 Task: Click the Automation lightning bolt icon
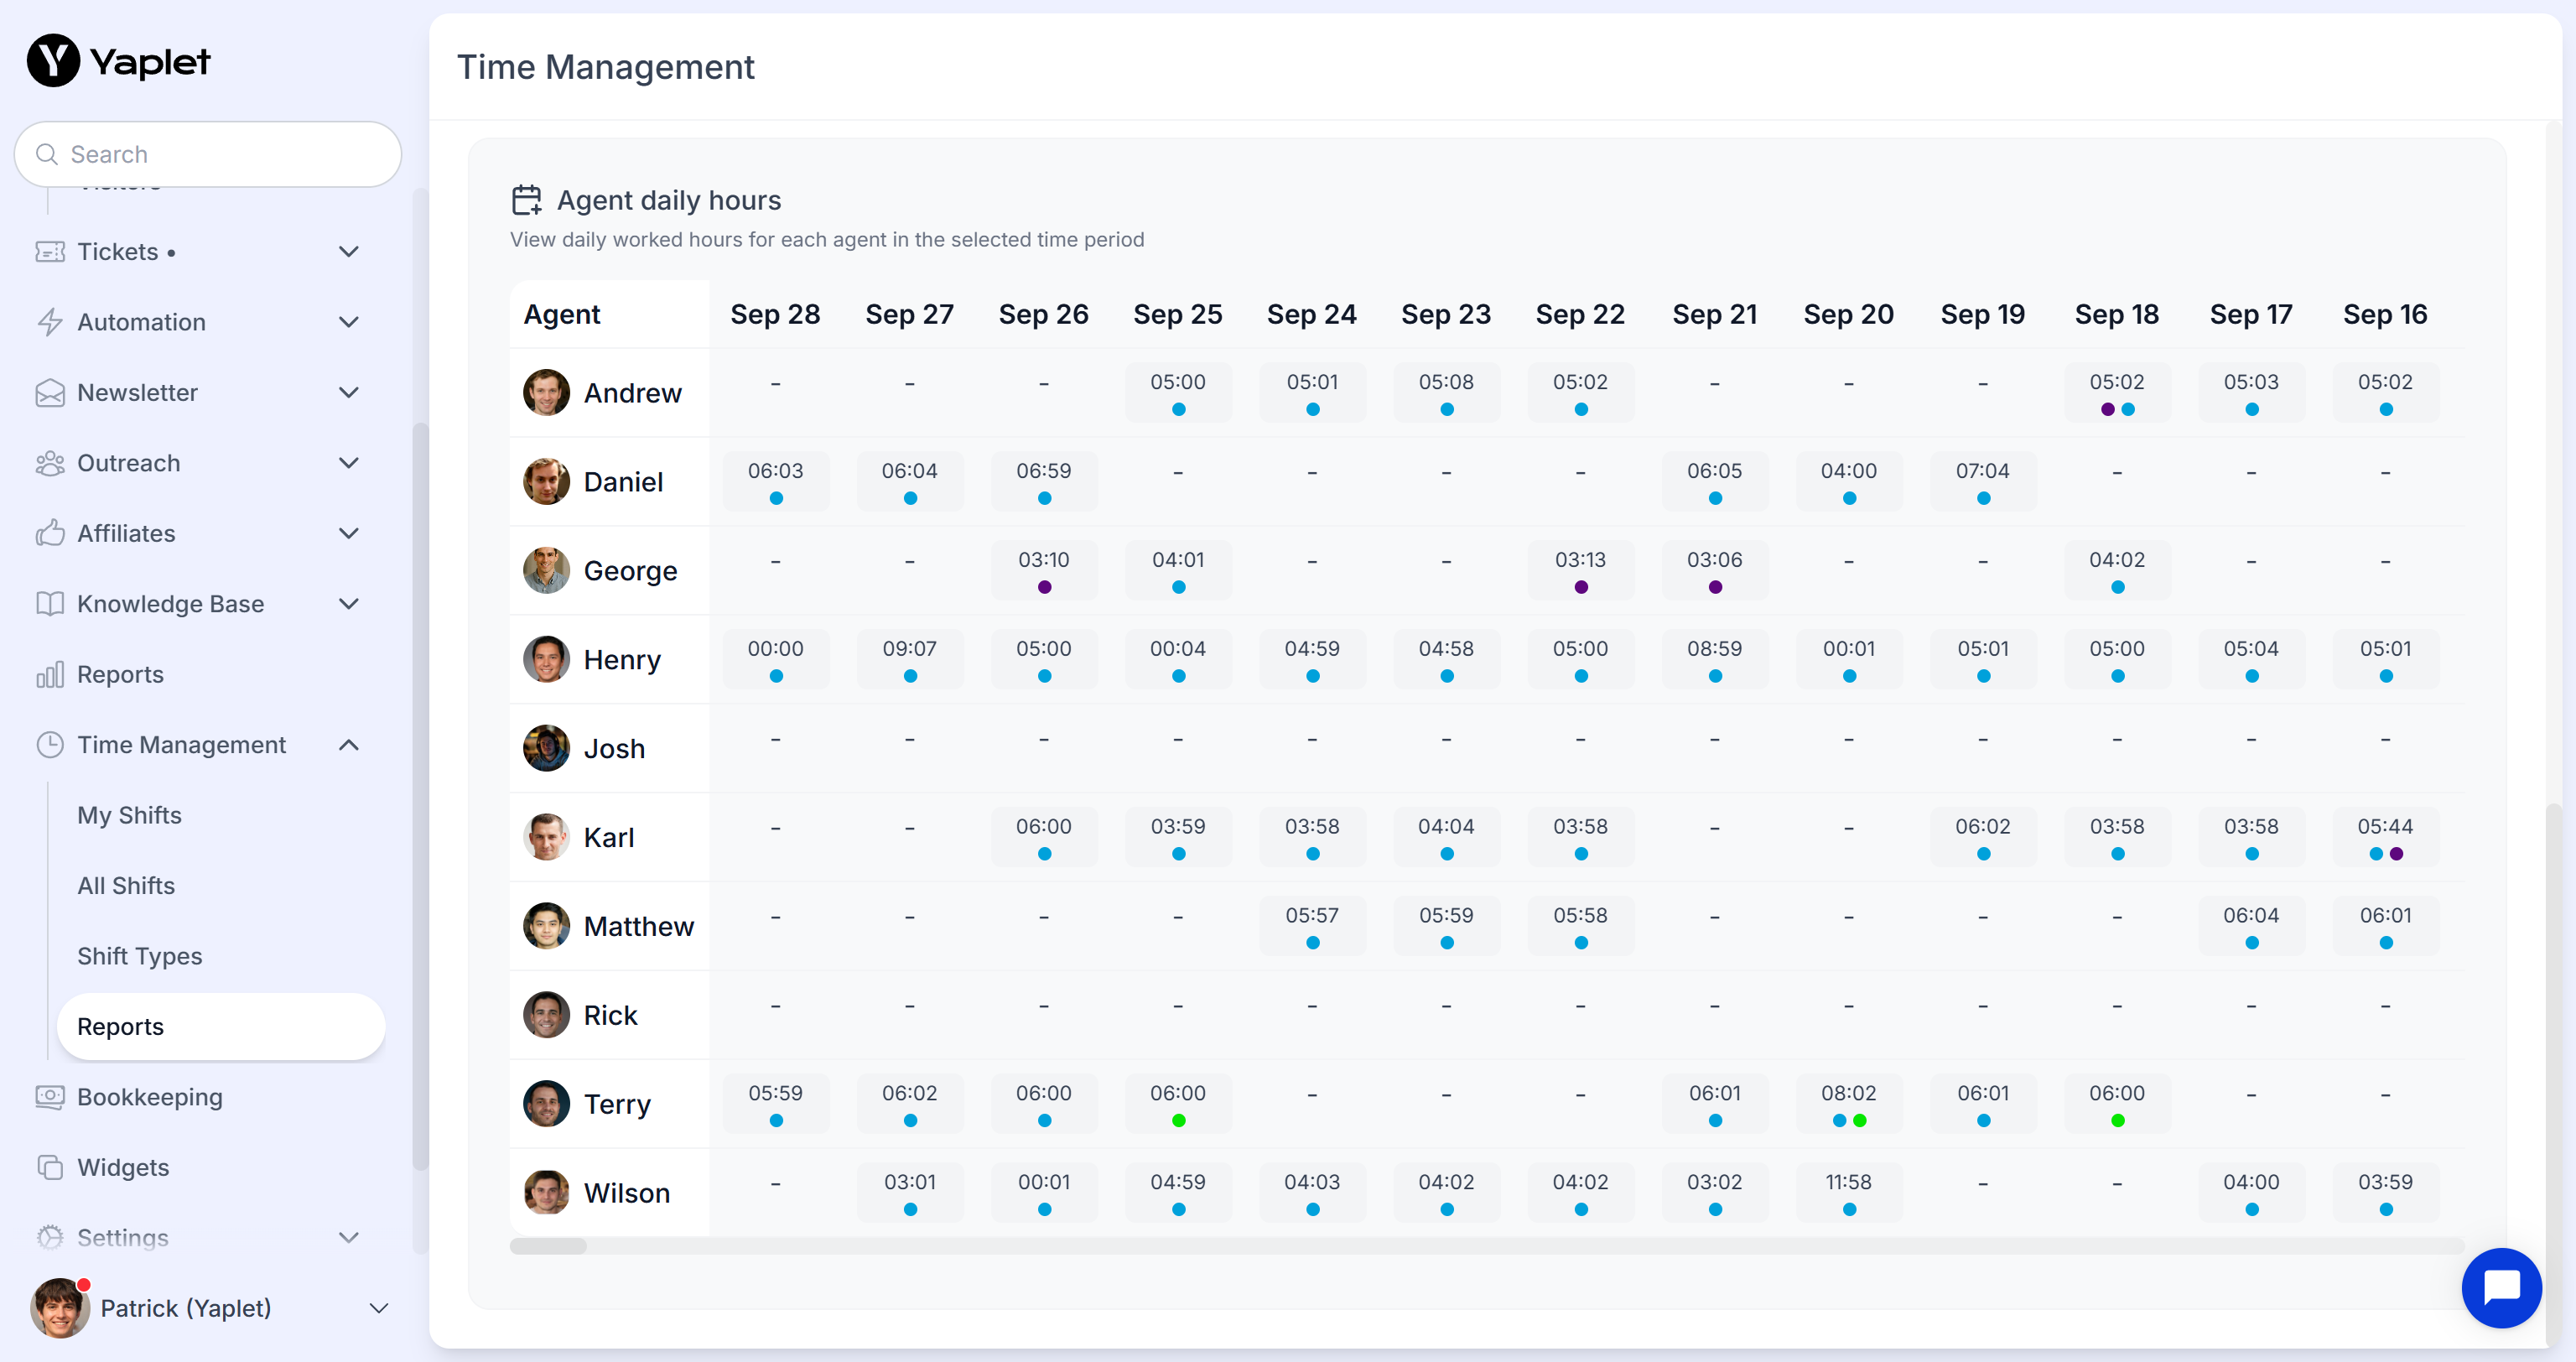pos(50,322)
